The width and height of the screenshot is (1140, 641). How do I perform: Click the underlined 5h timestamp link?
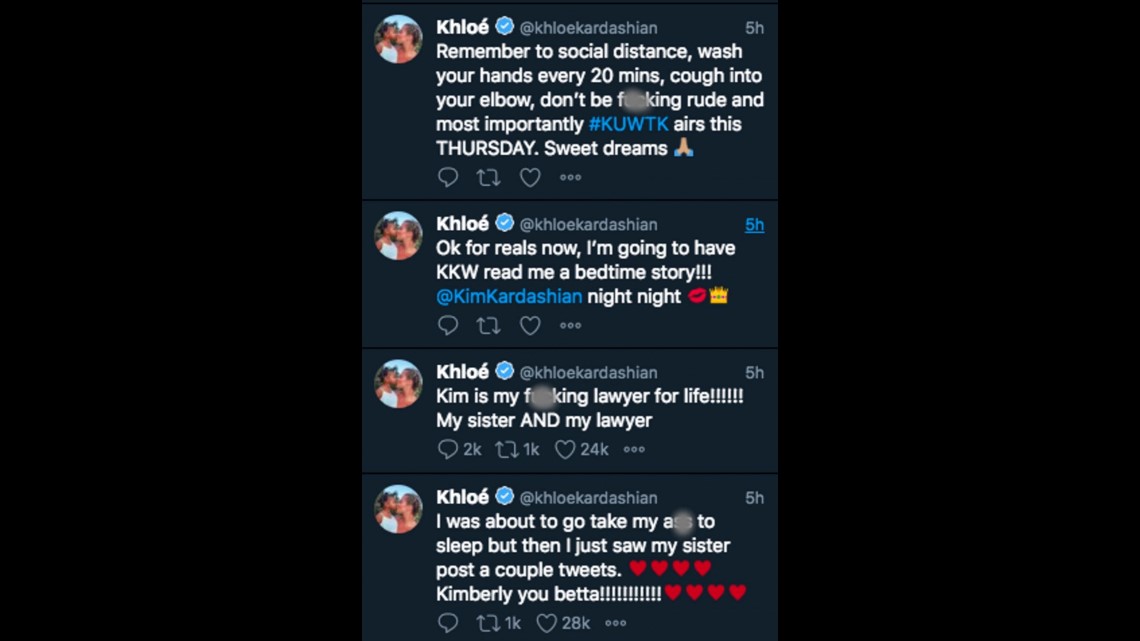pos(754,225)
